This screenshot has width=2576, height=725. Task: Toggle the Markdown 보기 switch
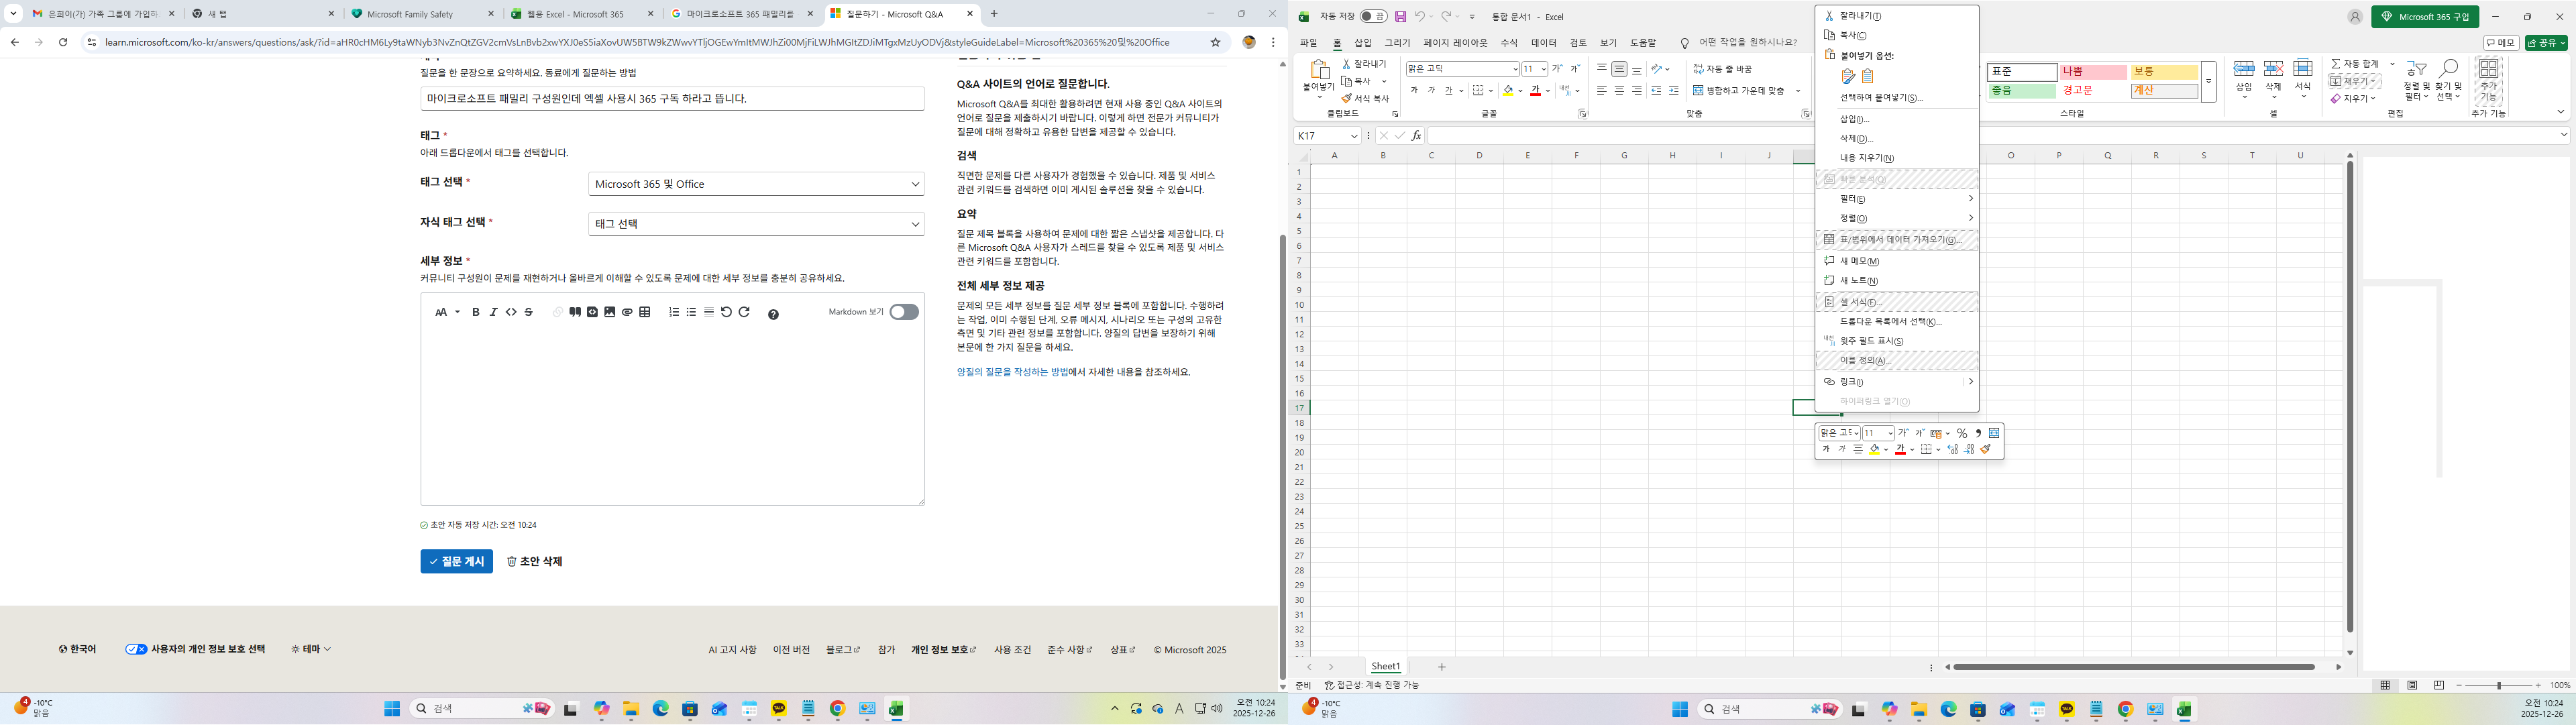[904, 312]
